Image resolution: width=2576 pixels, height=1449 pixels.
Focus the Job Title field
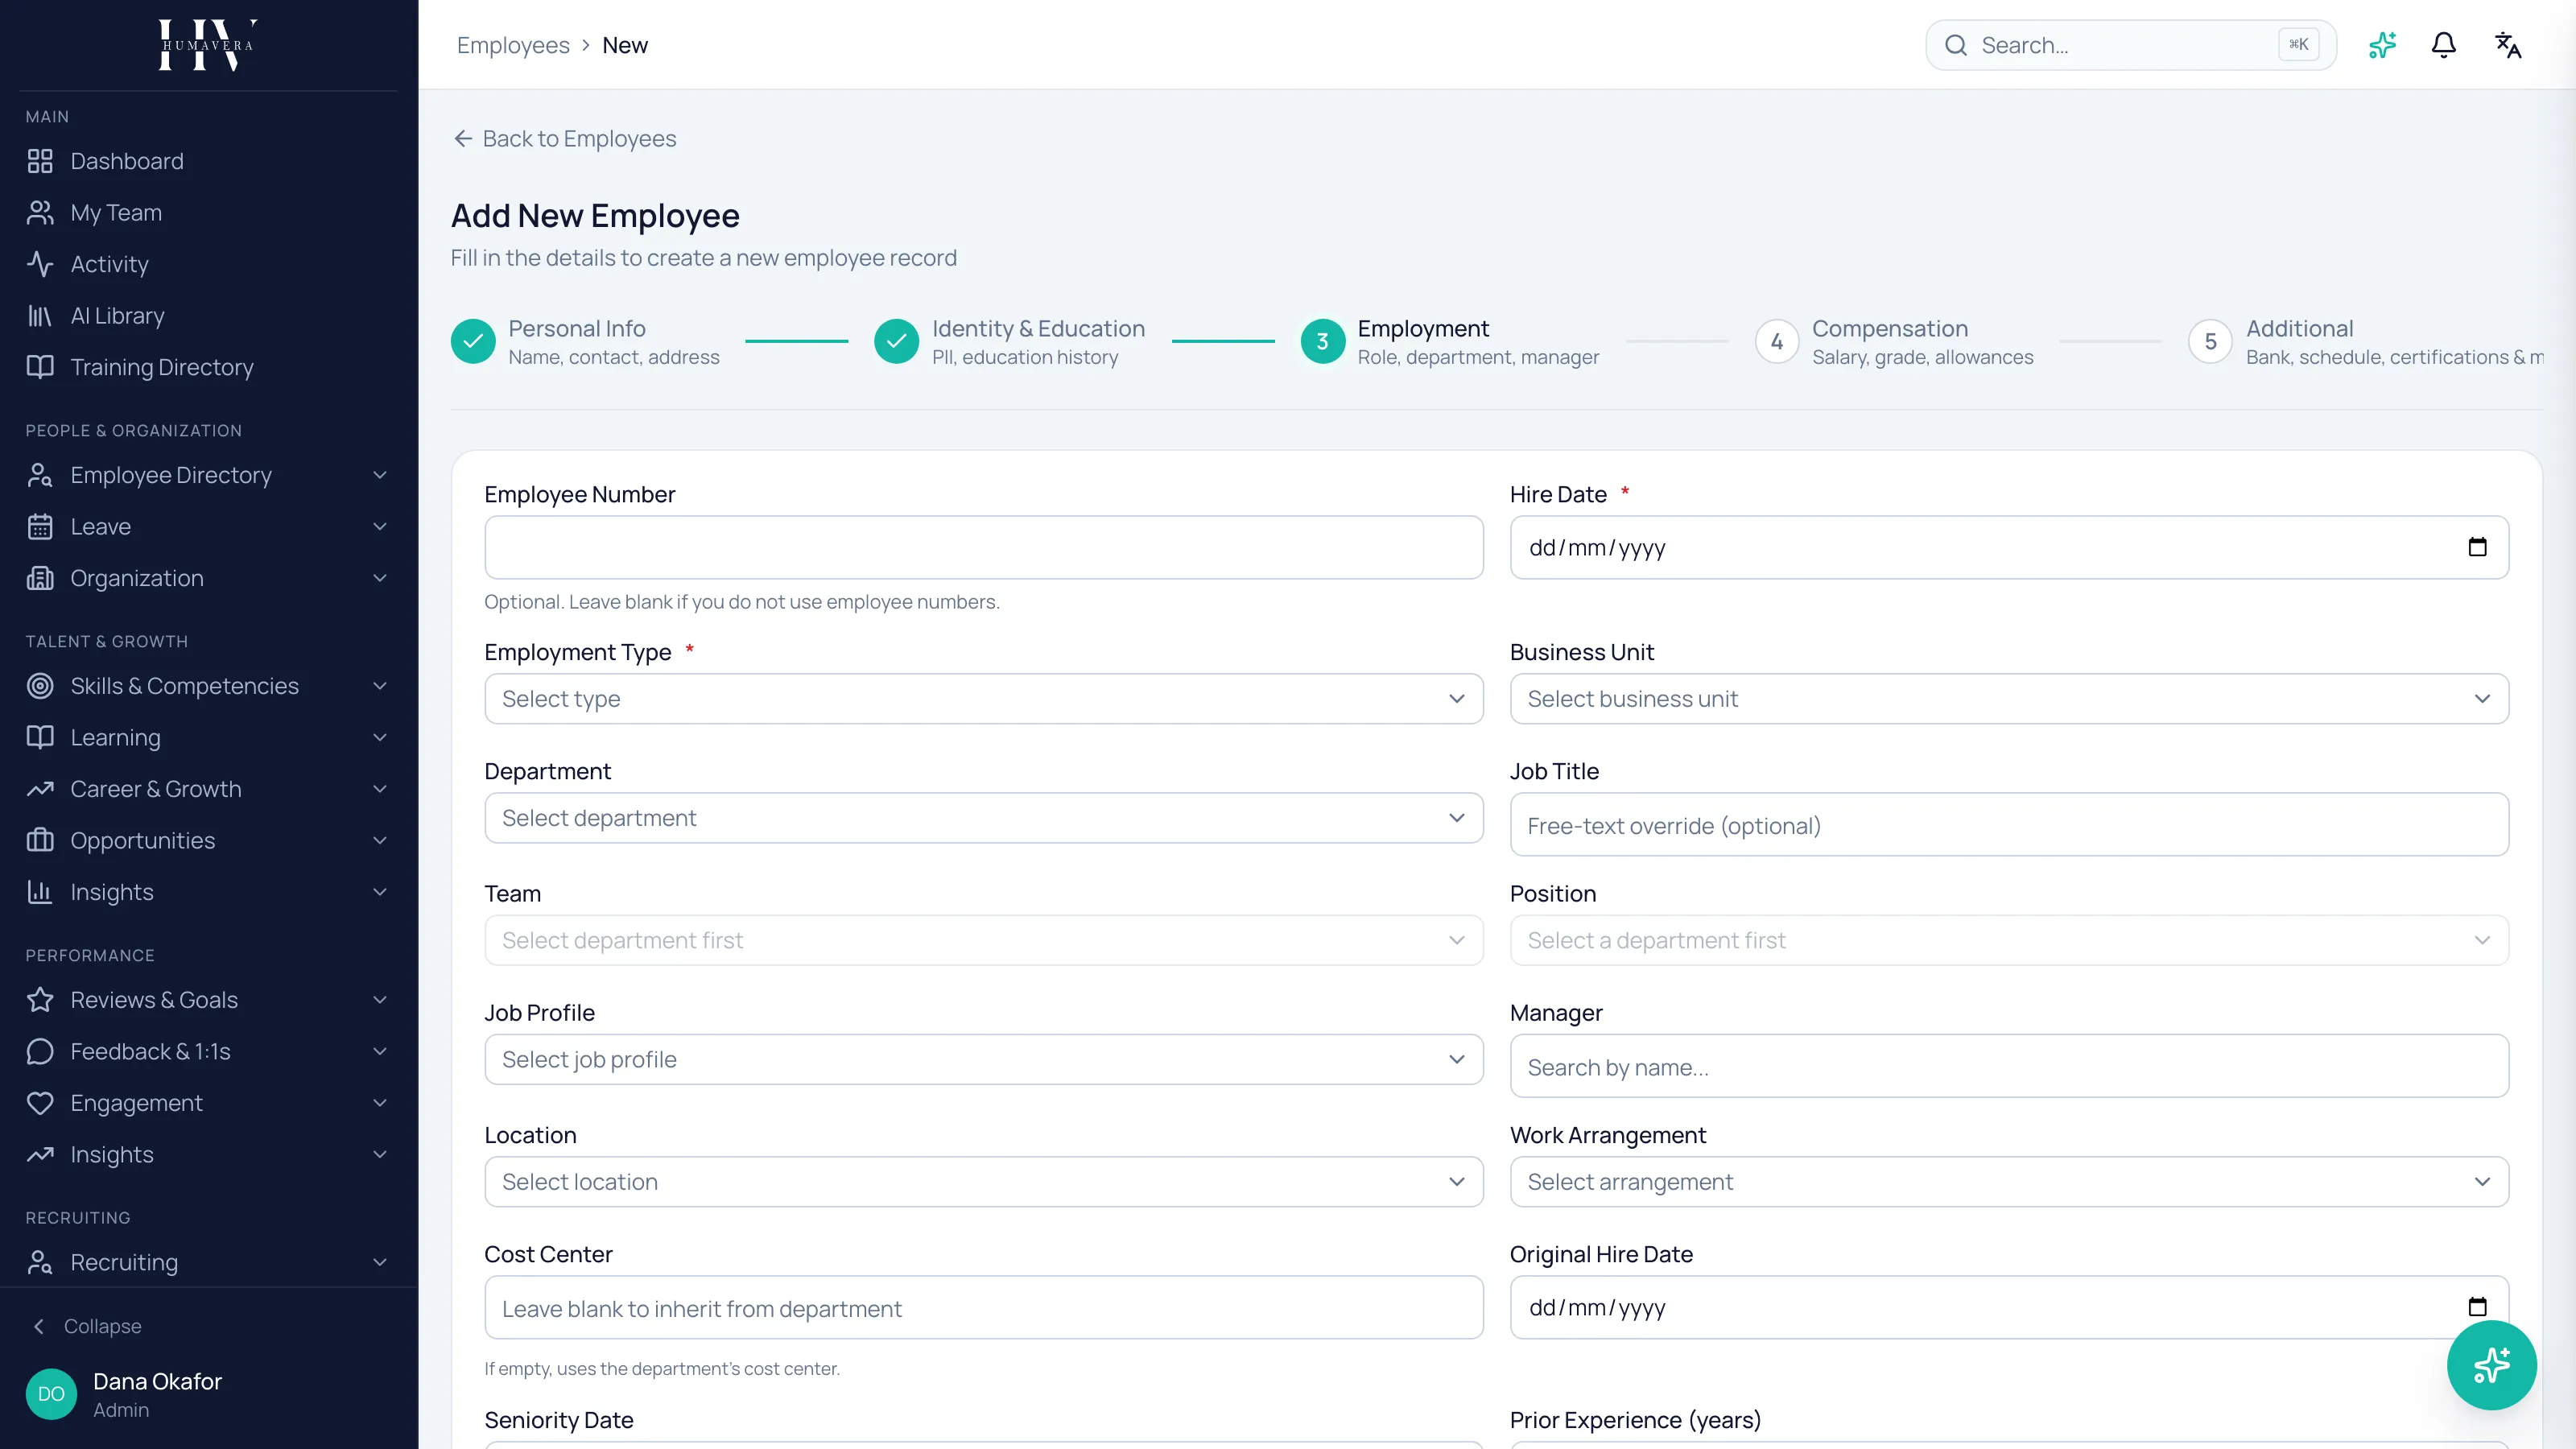pyautogui.click(x=2009, y=825)
